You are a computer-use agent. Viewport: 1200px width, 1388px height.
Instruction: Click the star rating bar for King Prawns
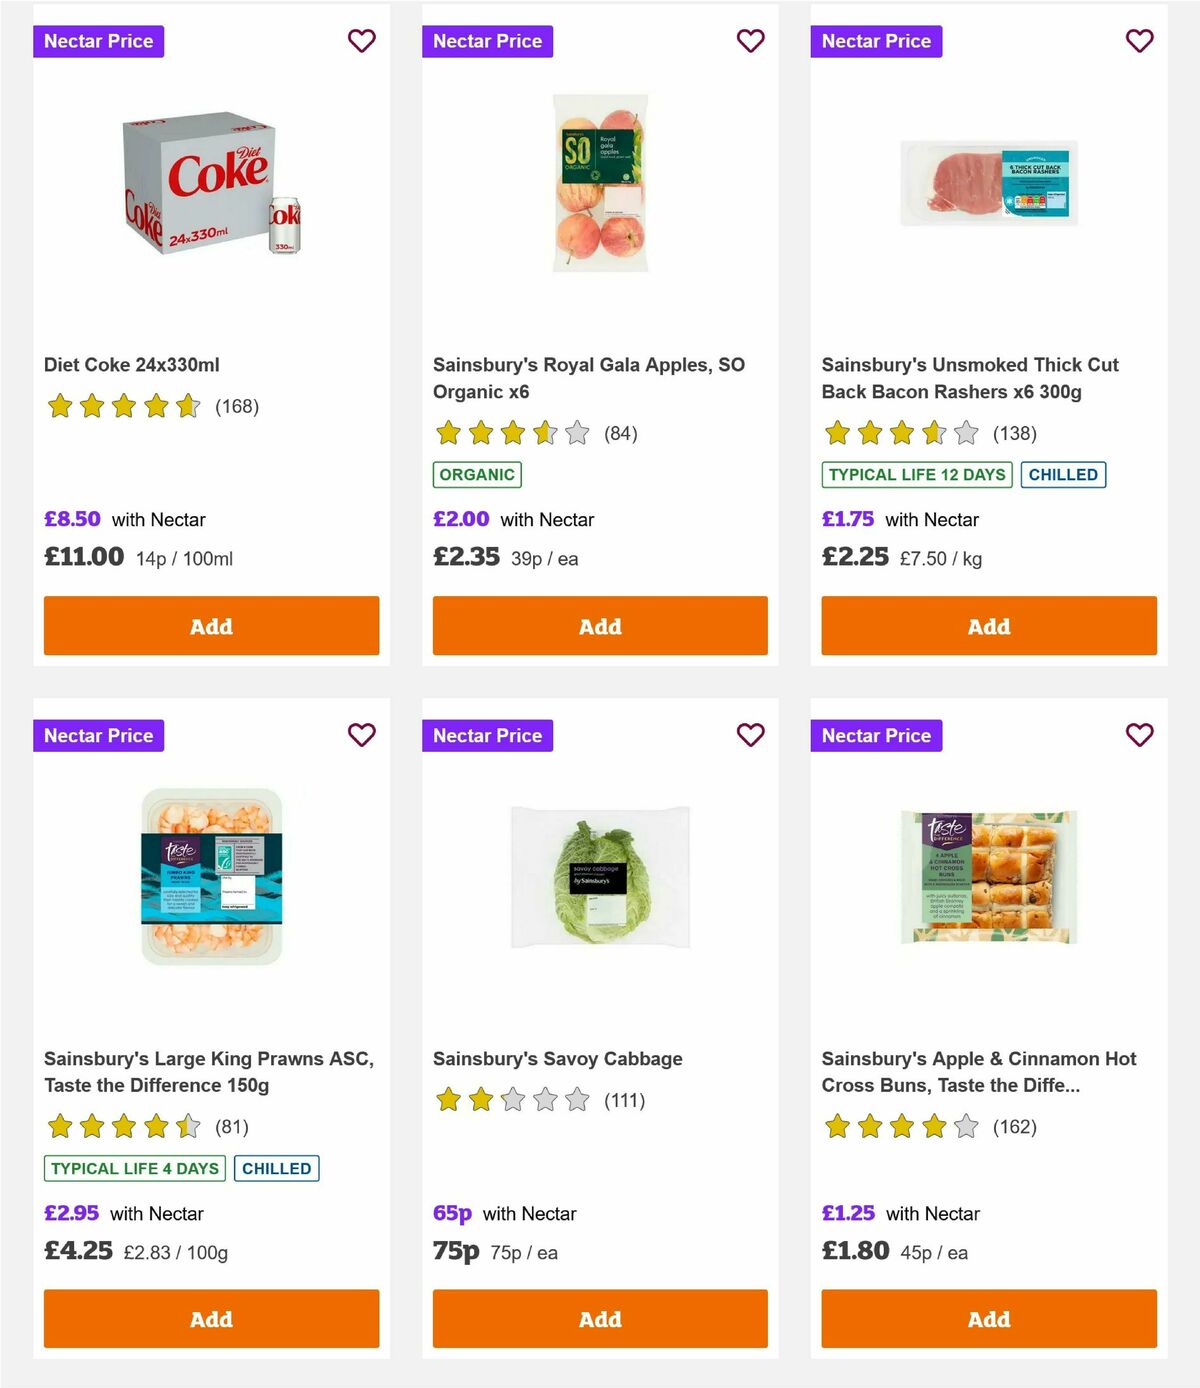(120, 1127)
